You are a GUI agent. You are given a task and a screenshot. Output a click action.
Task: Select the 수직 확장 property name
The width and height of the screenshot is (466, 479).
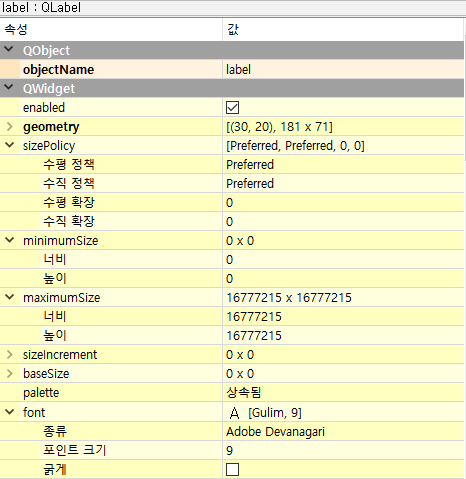[69, 221]
